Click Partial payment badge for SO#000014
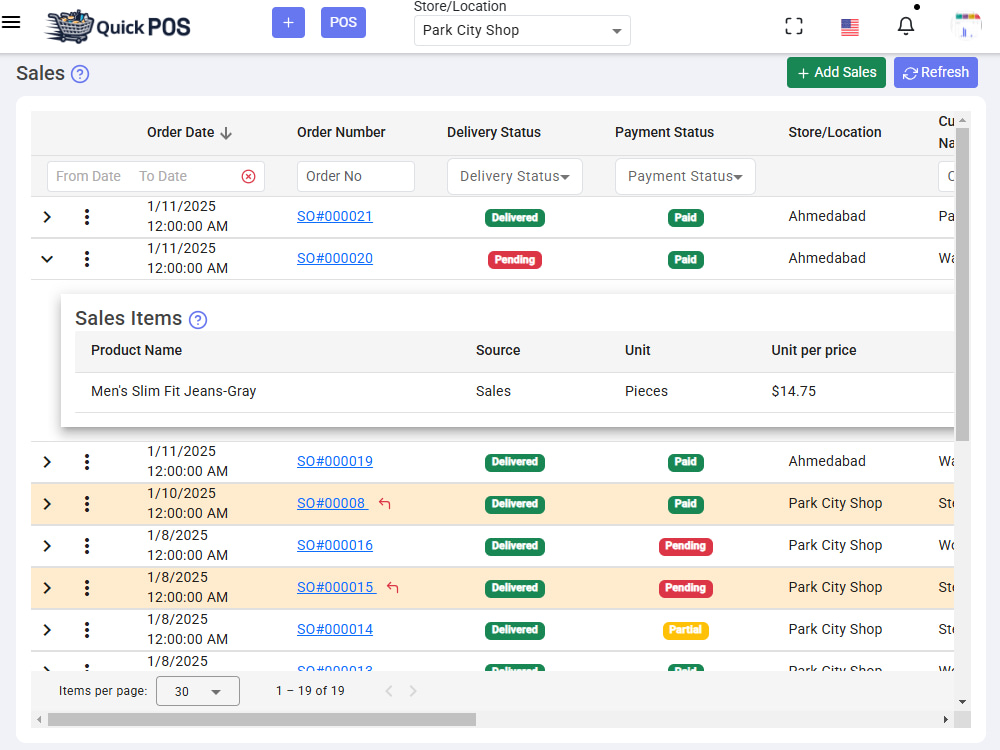 (686, 630)
